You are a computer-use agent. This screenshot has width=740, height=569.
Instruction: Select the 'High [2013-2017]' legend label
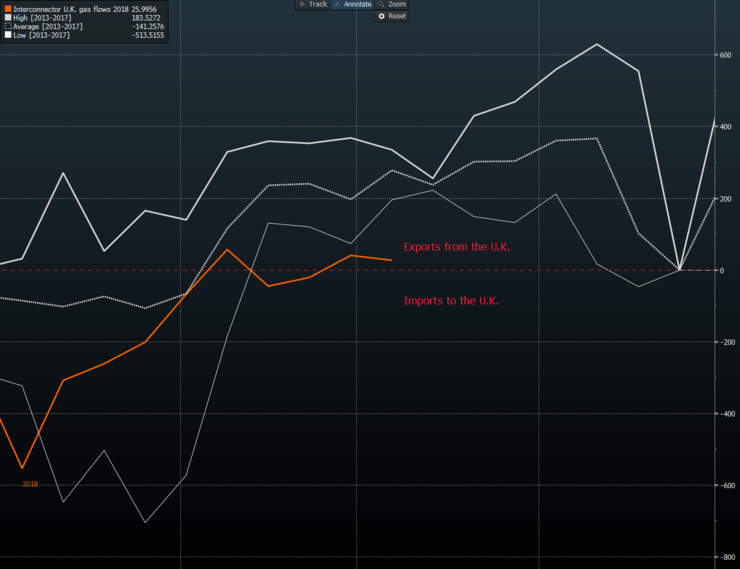(42, 18)
